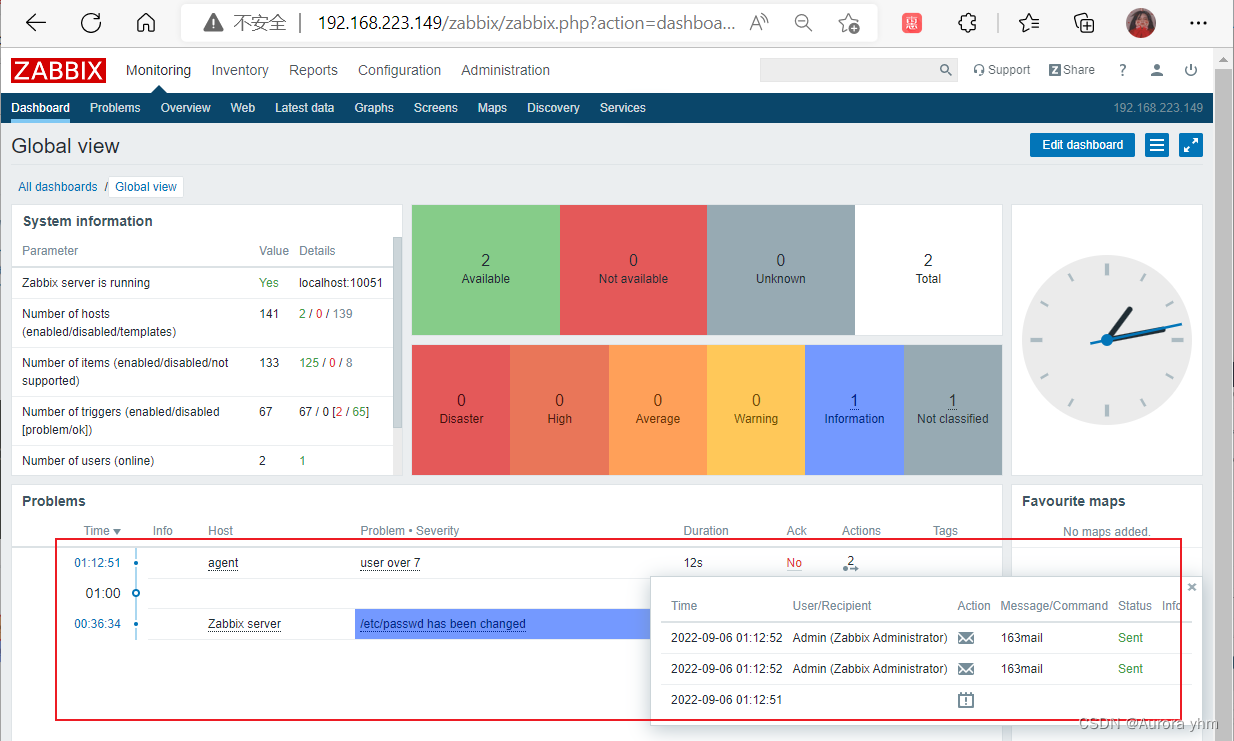This screenshot has width=1234, height=741.
Task: Open the Web monitoring tab
Action: click(242, 108)
